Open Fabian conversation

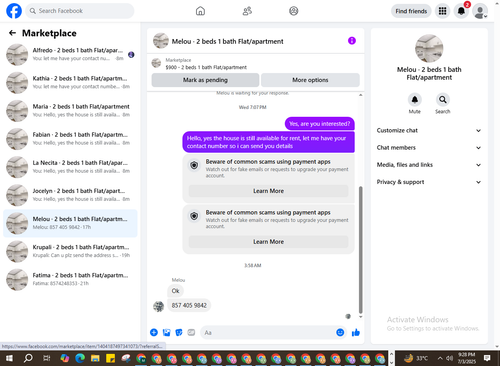pos(70,139)
